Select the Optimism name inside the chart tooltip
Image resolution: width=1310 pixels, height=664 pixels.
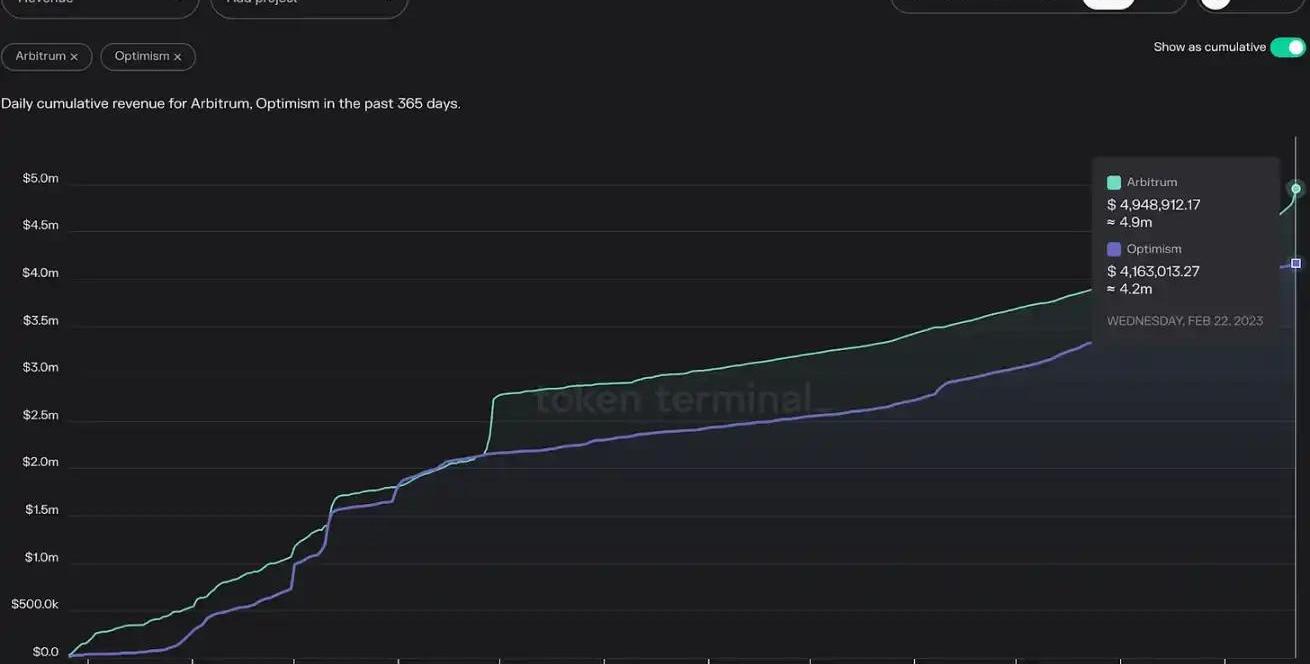coord(1154,249)
